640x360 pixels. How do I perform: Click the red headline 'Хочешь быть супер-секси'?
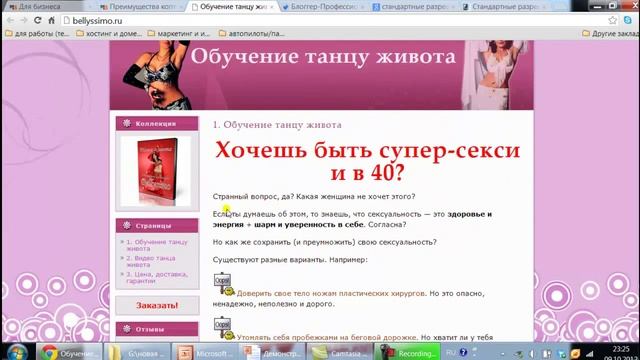367,150
